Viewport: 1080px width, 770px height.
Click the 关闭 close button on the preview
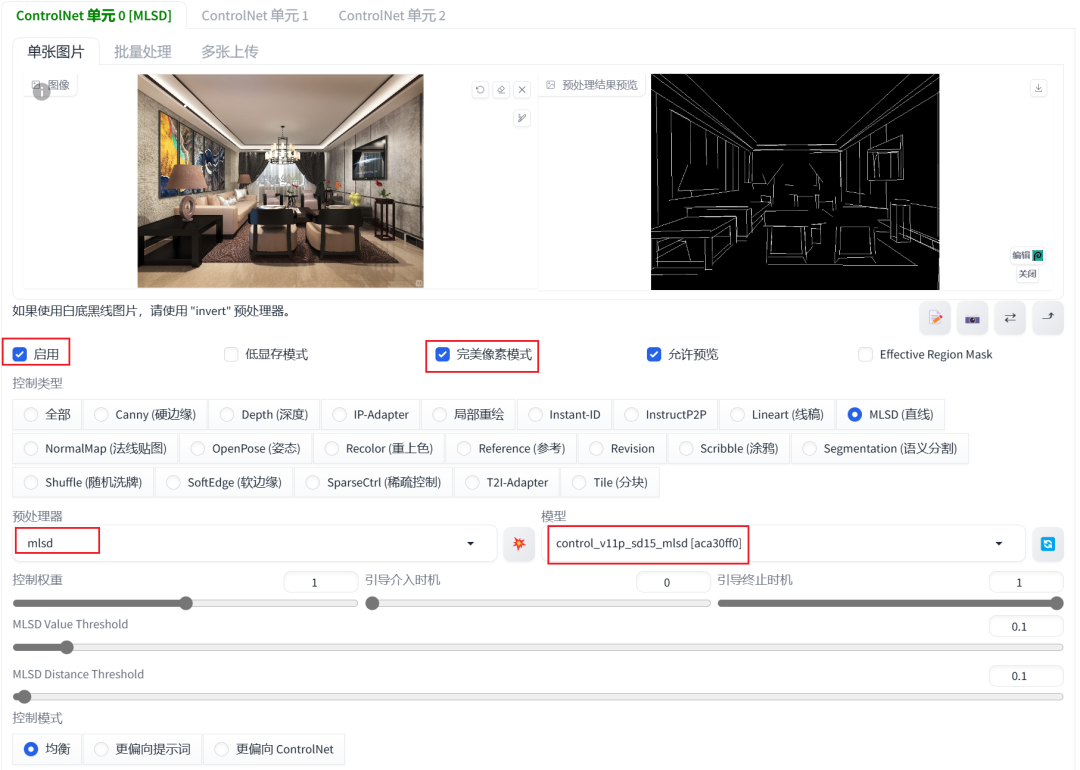pyautogui.click(x=1028, y=274)
